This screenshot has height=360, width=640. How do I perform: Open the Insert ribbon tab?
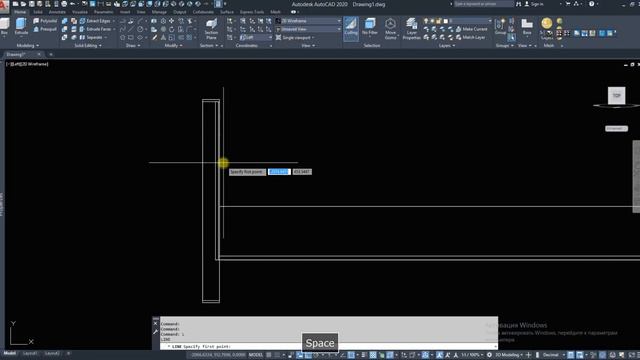125,12
